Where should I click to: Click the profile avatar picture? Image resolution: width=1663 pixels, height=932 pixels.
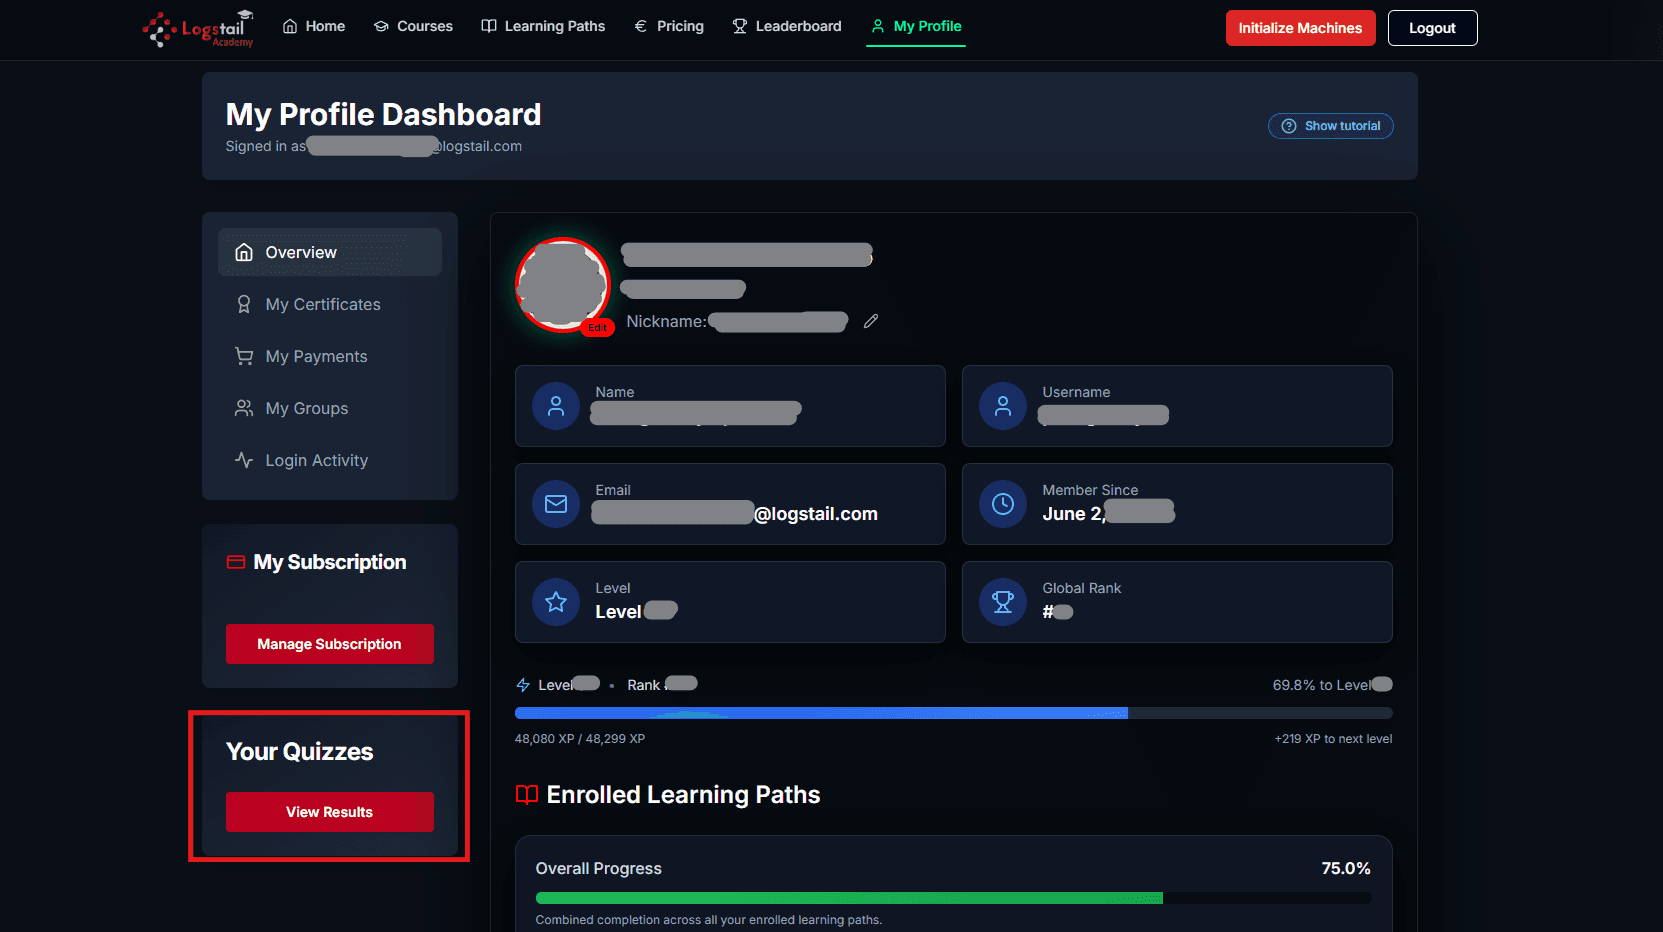click(562, 284)
